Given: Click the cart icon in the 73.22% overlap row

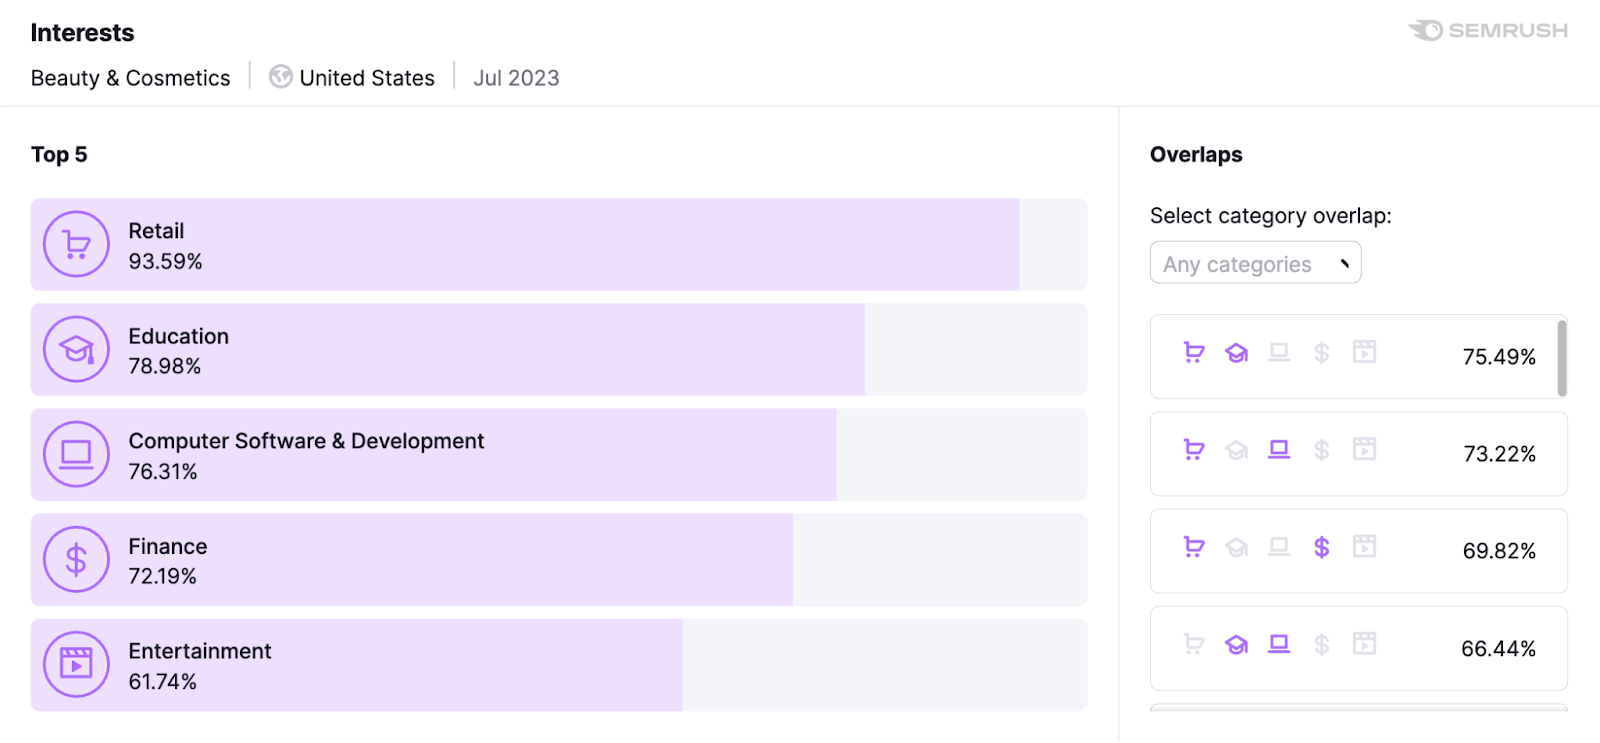Looking at the screenshot, I should 1193,450.
